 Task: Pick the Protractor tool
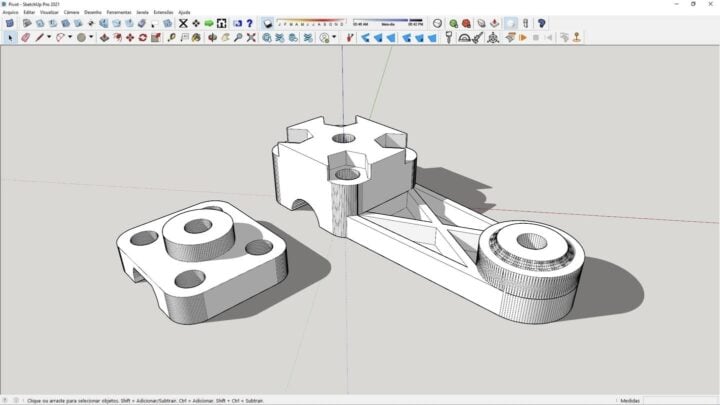click(x=464, y=38)
